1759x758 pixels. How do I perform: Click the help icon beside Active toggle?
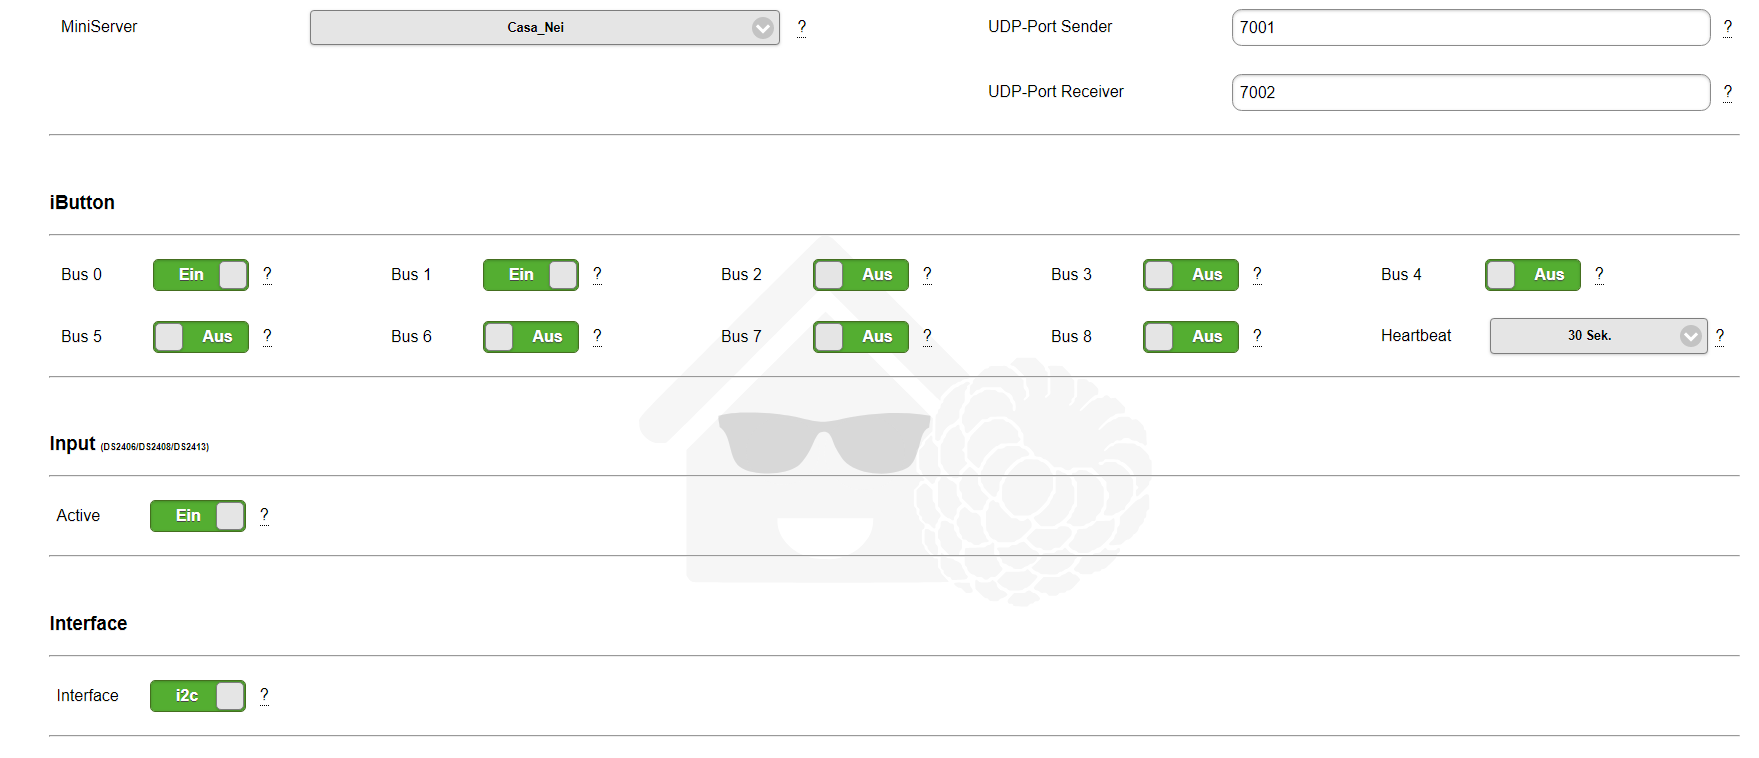264,515
